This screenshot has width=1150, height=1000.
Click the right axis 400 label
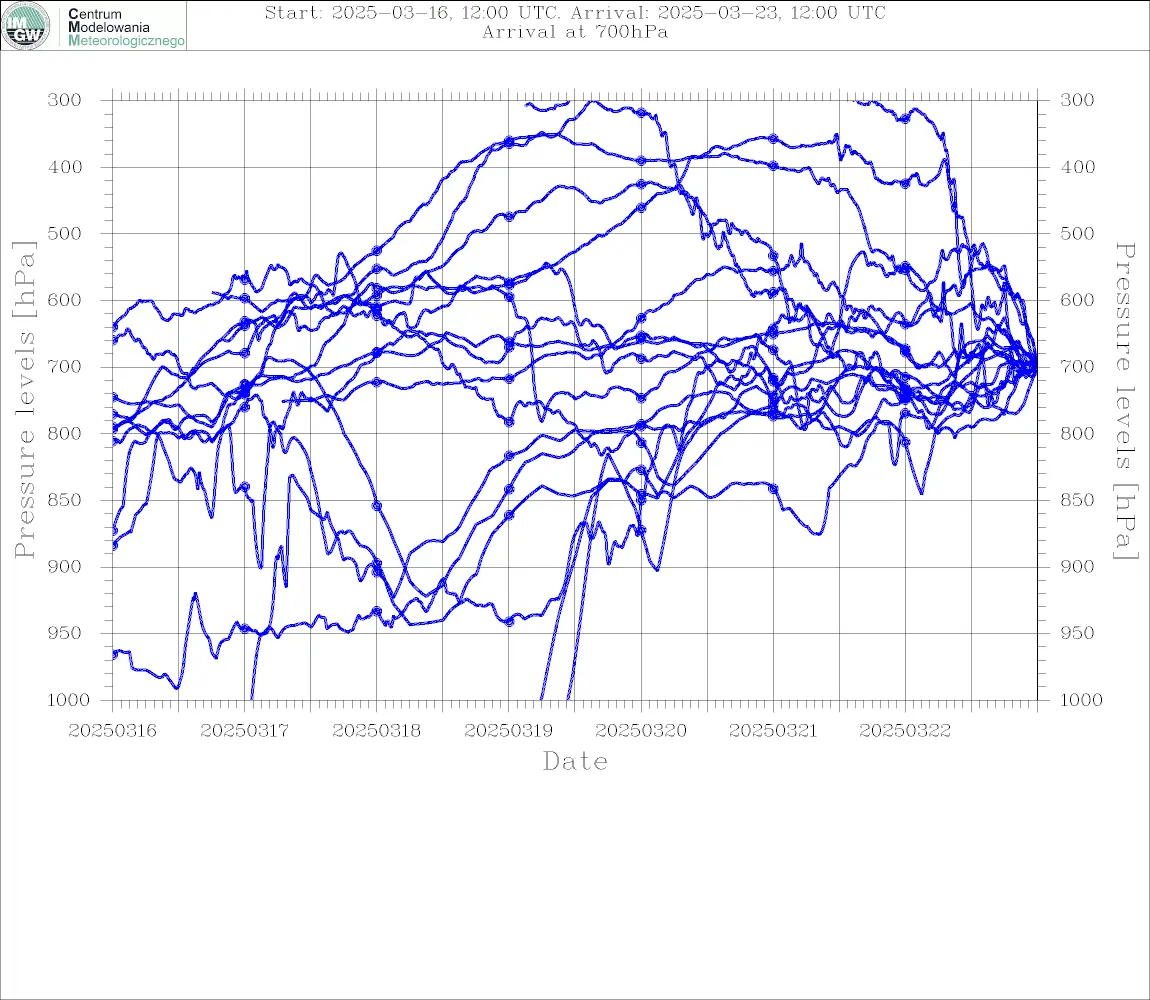pos(1077,167)
